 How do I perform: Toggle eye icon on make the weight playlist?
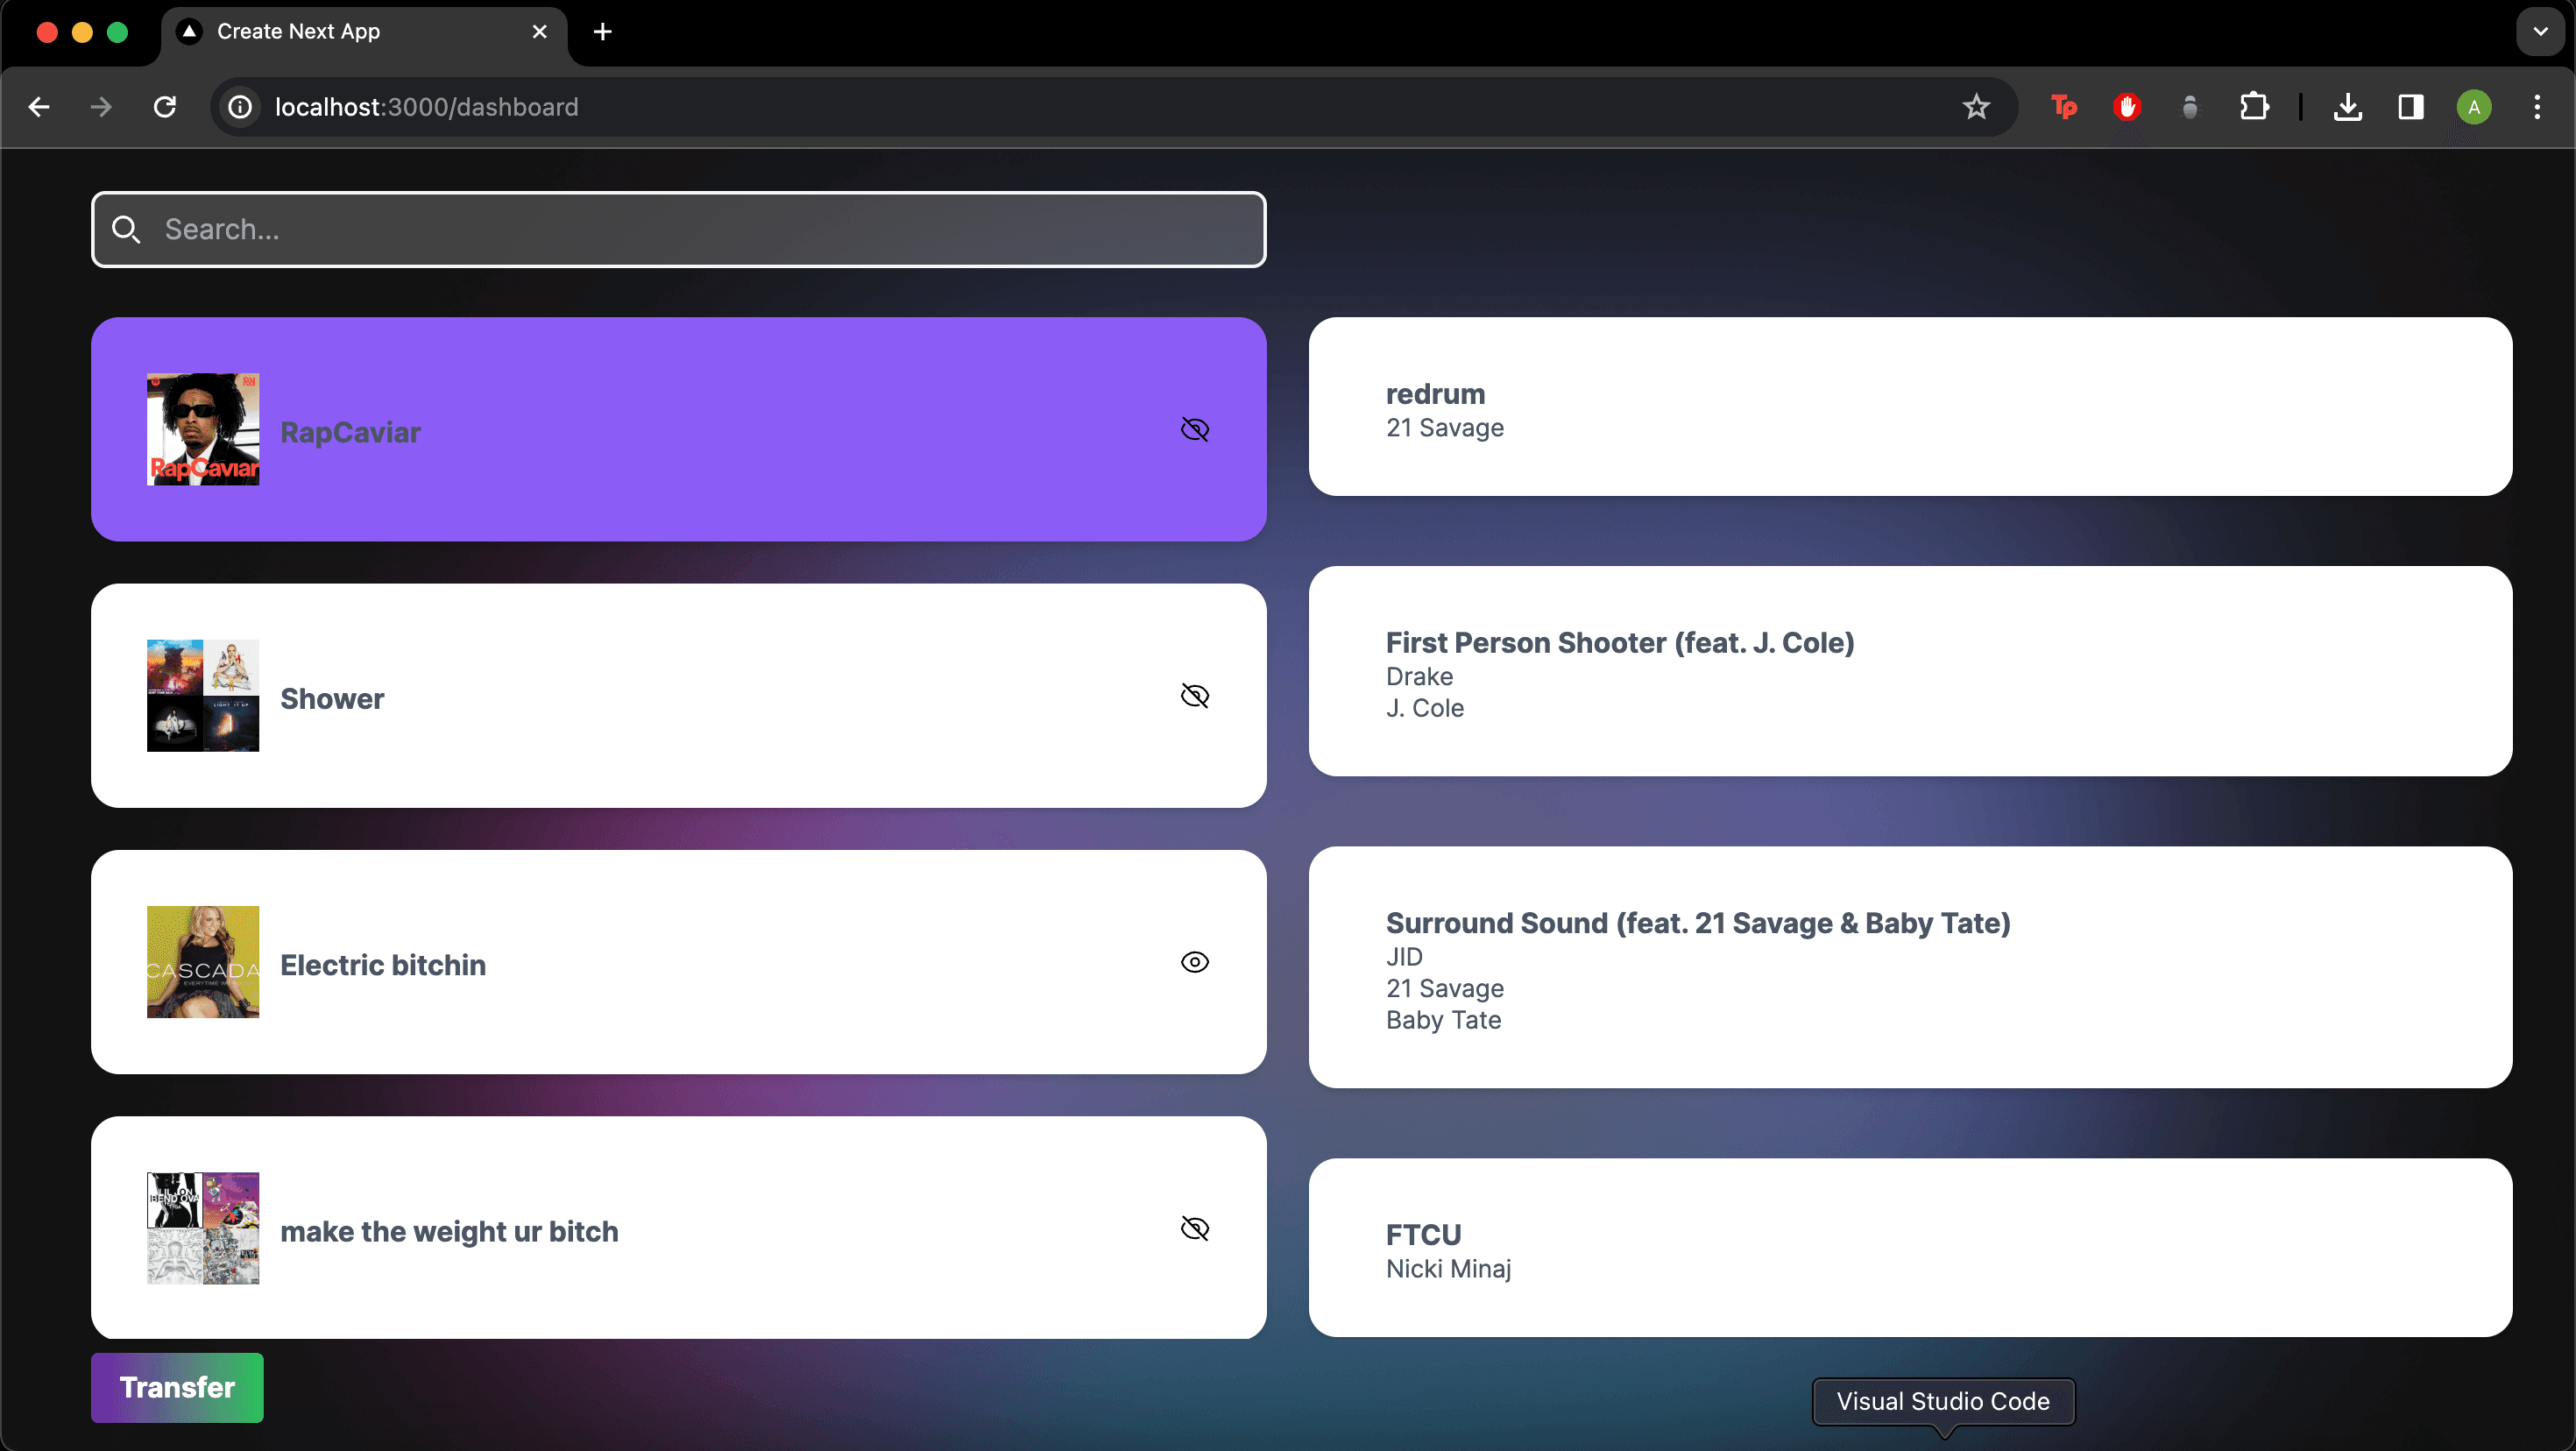(x=1195, y=1228)
